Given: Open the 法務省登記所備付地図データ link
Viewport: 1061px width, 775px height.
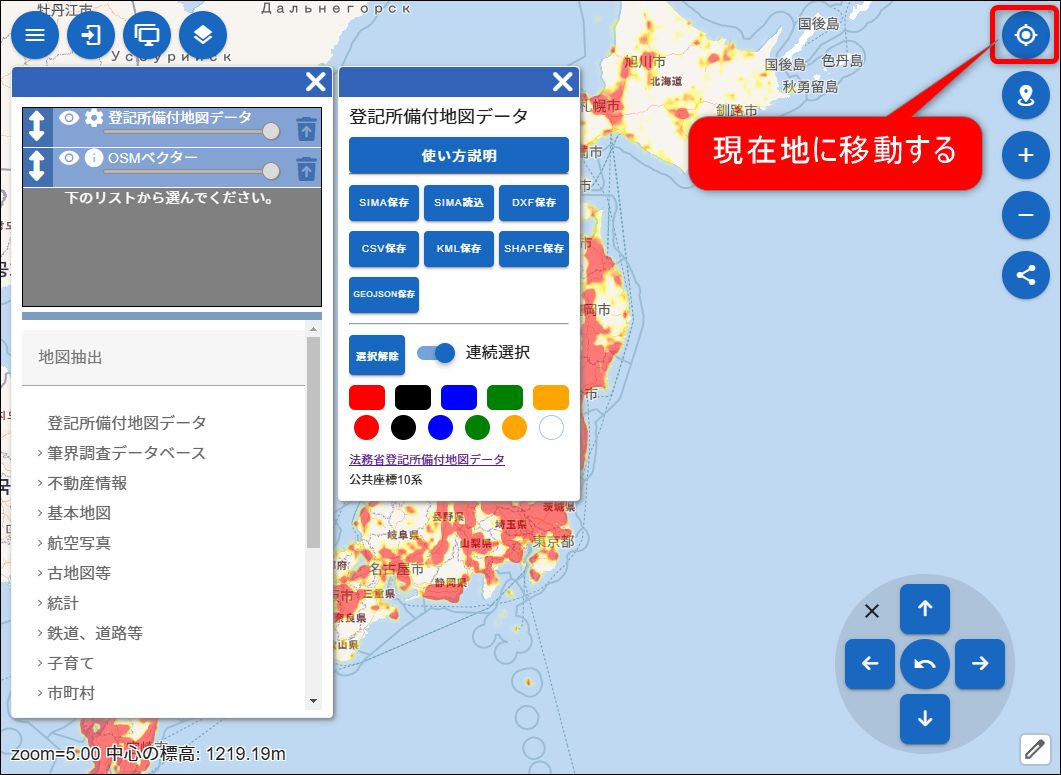Looking at the screenshot, I should point(426,460).
